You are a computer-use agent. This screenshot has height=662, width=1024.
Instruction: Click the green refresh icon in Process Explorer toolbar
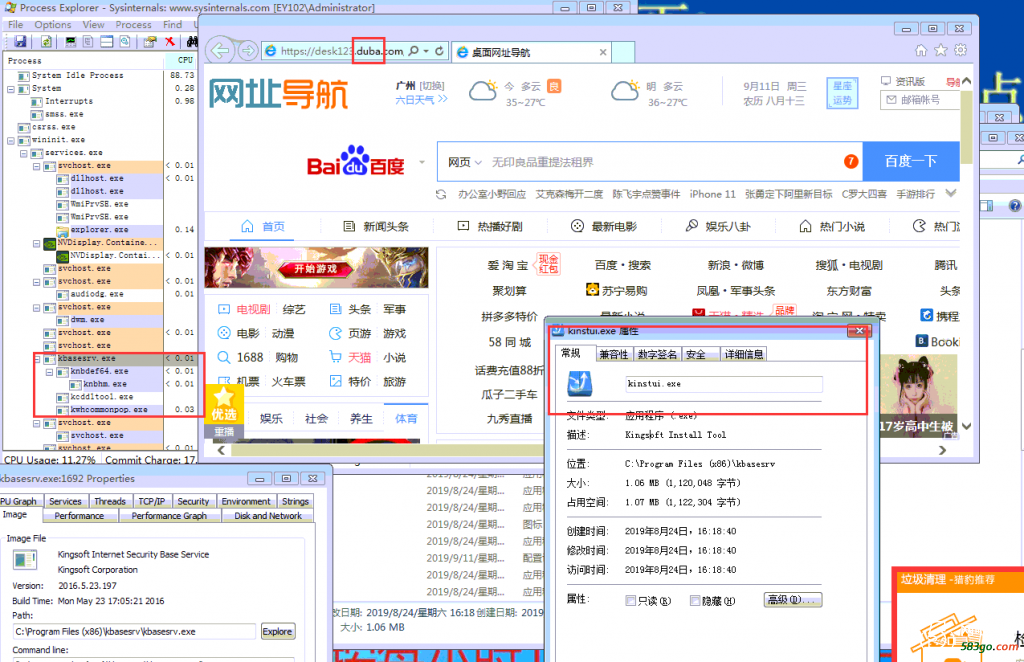[46, 41]
